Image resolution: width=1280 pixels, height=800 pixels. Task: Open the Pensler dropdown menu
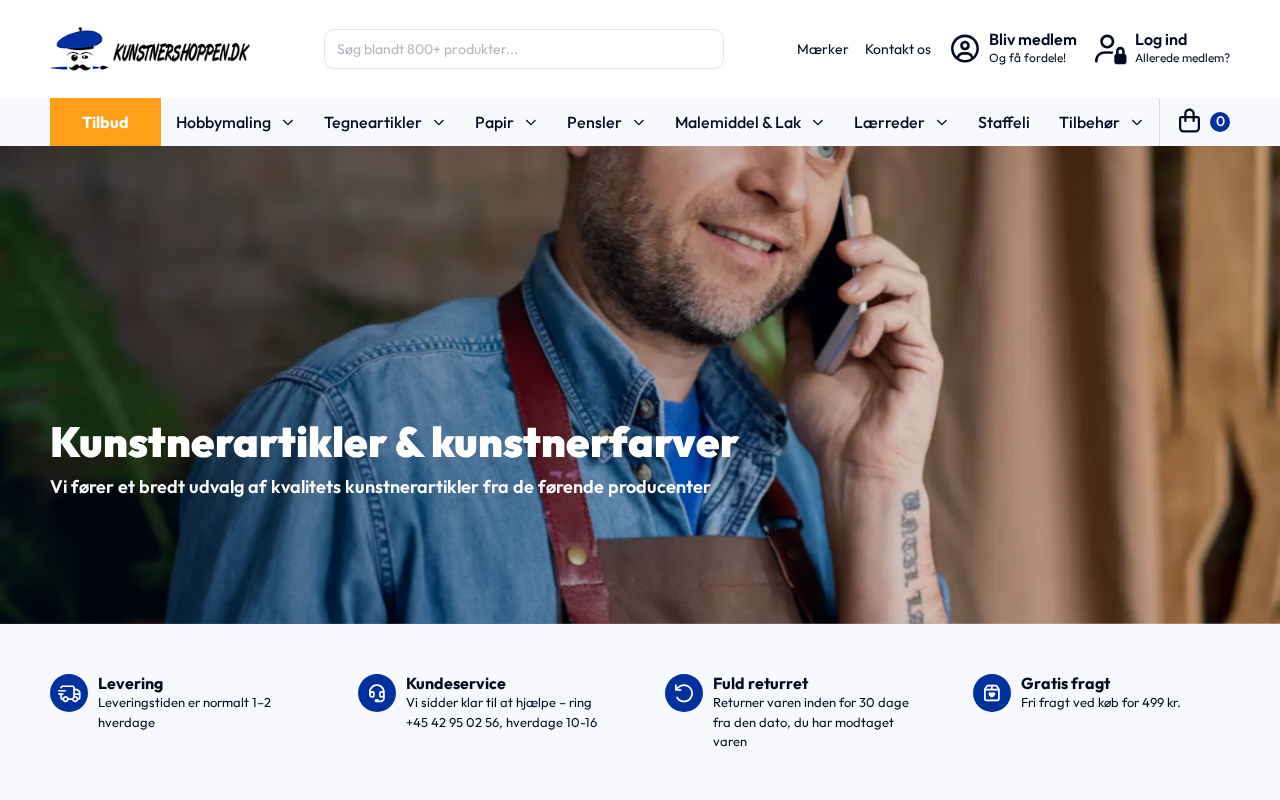tap(606, 122)
